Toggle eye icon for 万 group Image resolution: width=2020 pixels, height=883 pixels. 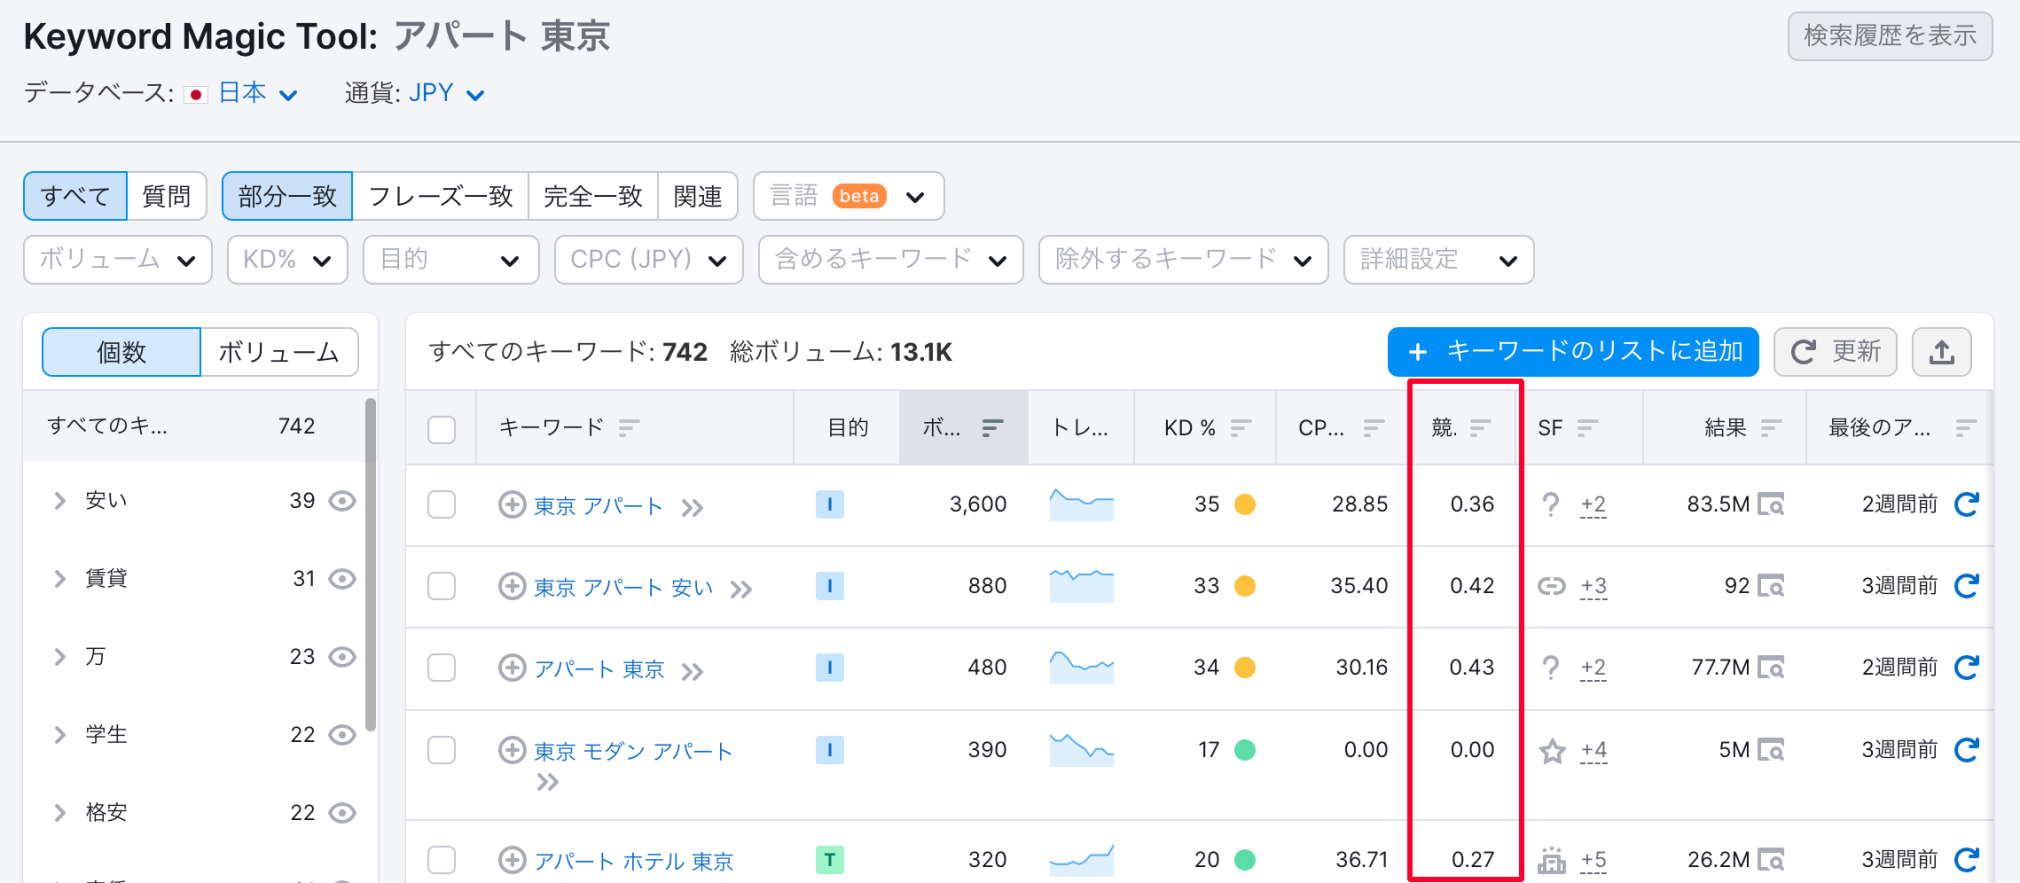tap(342, 656)
